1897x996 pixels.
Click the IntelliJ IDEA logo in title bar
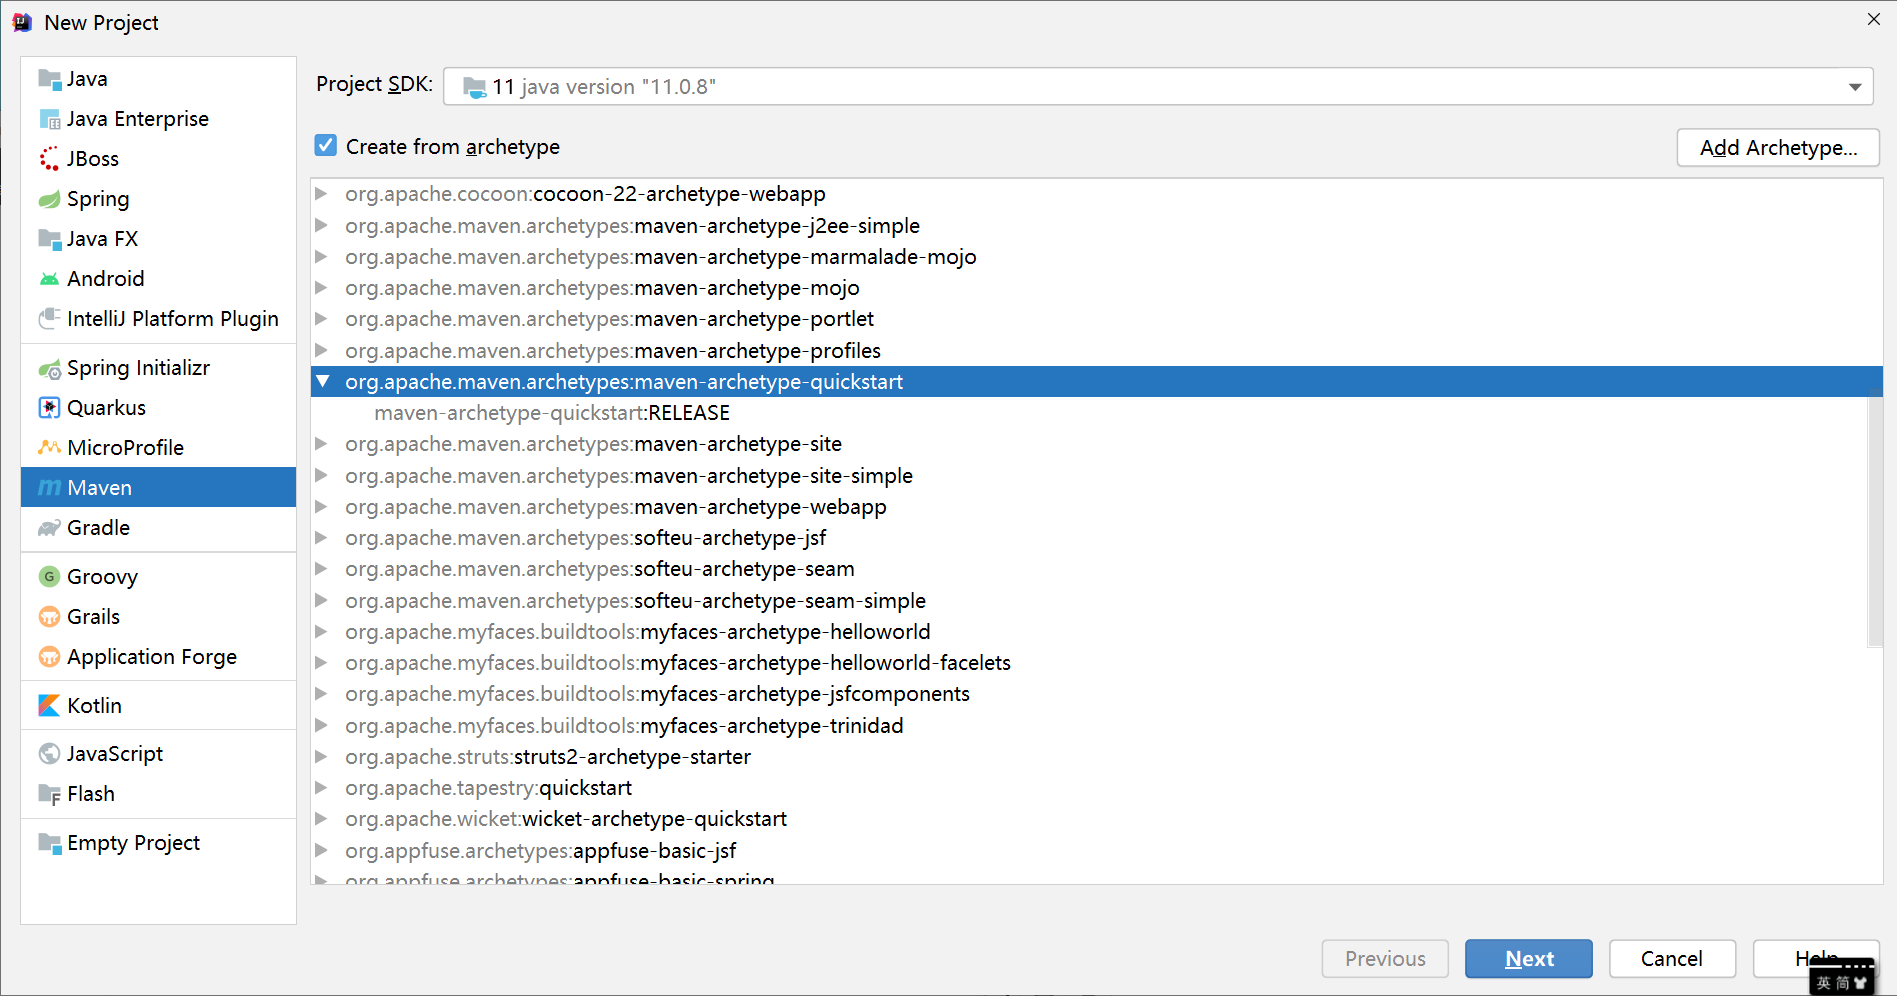[x=22, y=22]
